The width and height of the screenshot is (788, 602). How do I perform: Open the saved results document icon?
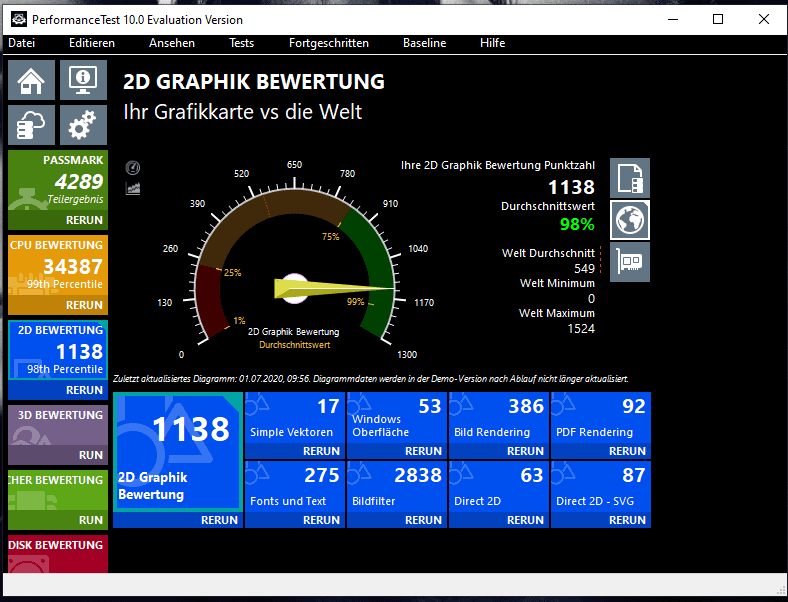[630, 178]
